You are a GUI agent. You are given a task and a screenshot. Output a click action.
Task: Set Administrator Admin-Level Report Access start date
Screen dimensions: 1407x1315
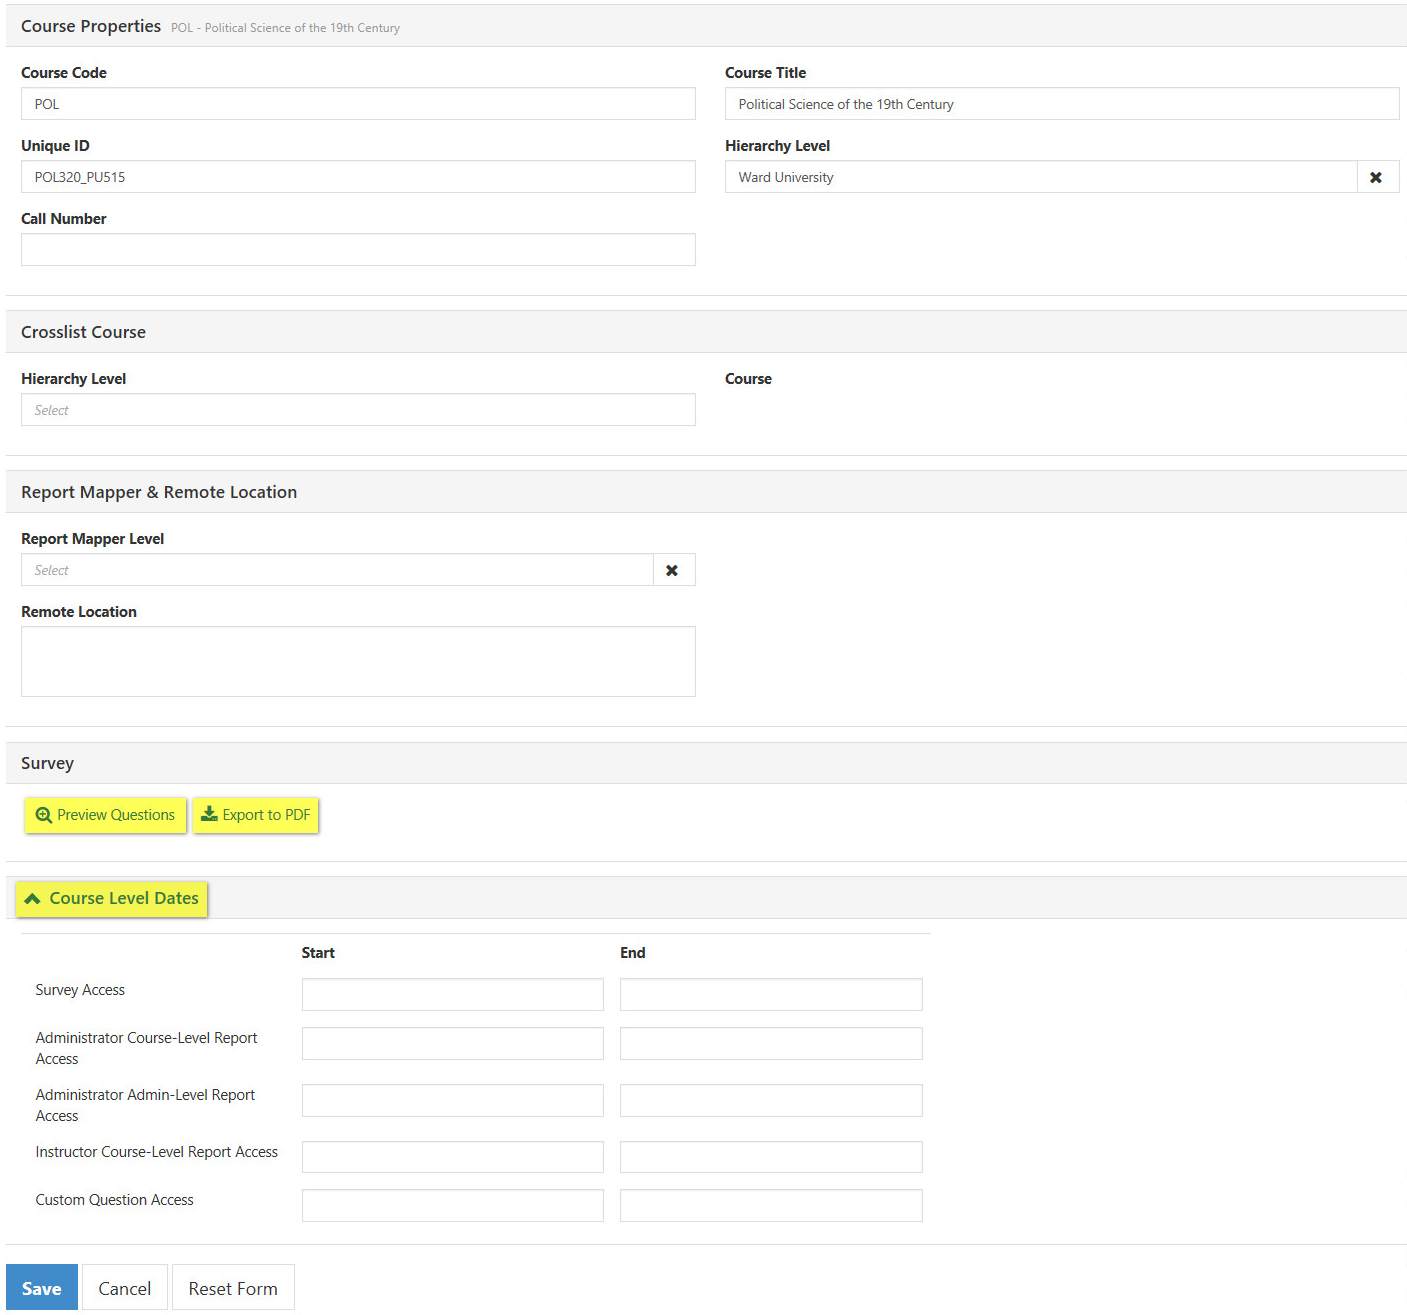click(453, 1101)
